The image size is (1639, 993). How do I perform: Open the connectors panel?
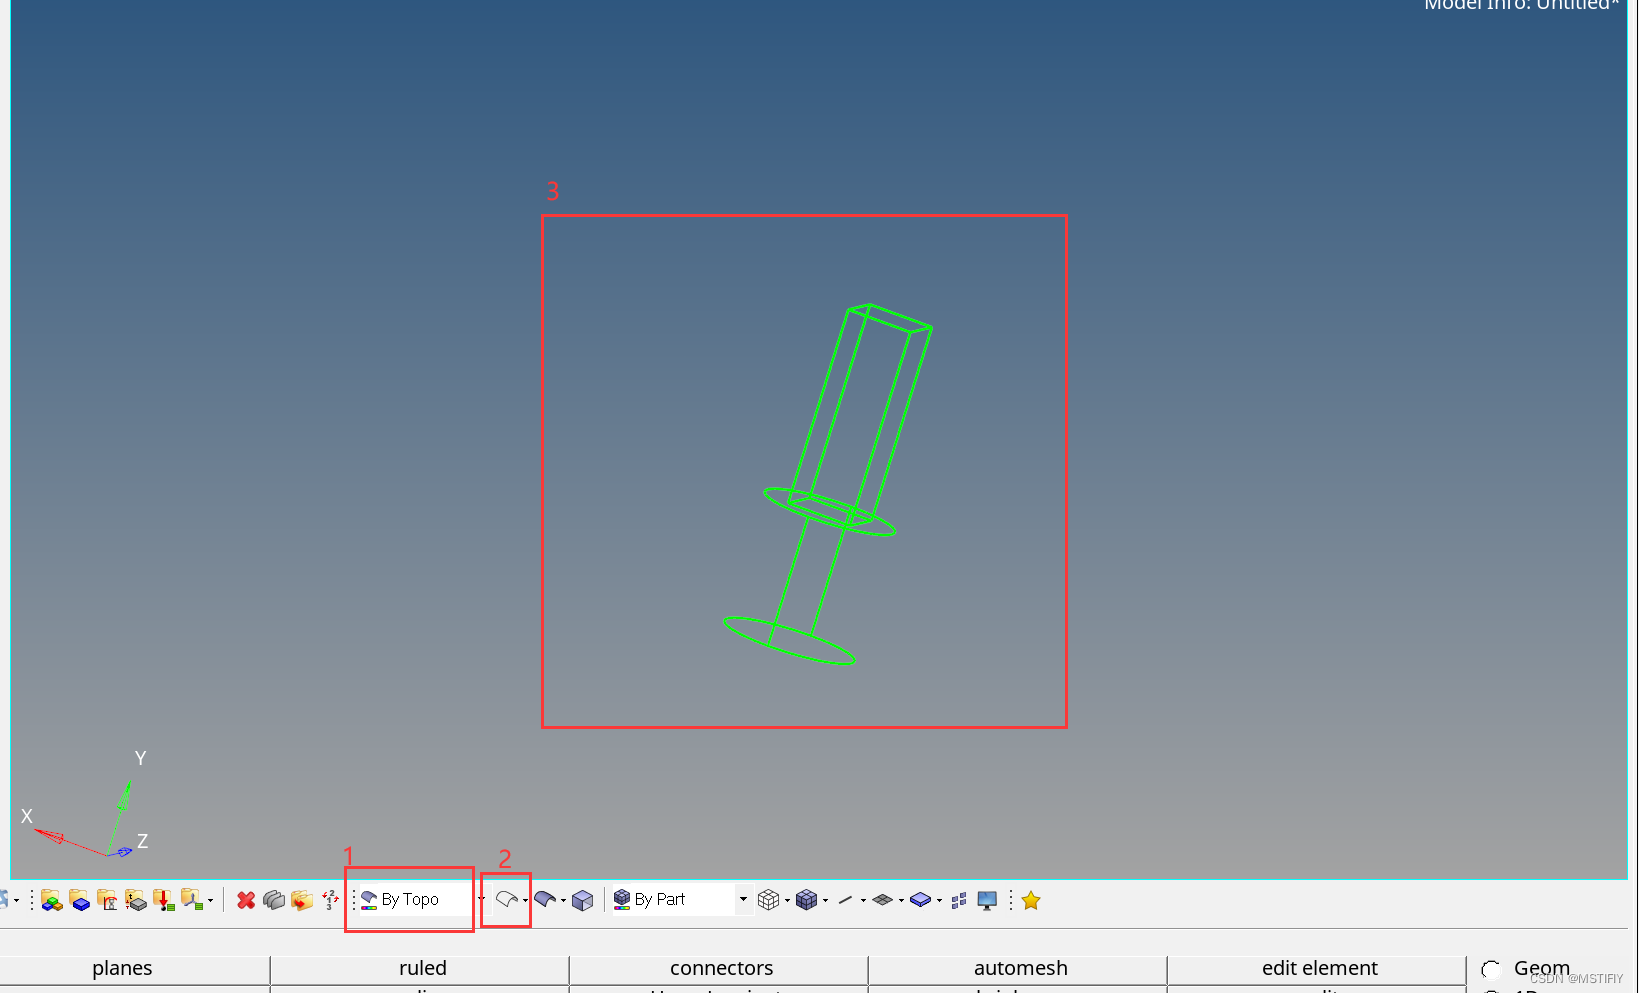721,968
